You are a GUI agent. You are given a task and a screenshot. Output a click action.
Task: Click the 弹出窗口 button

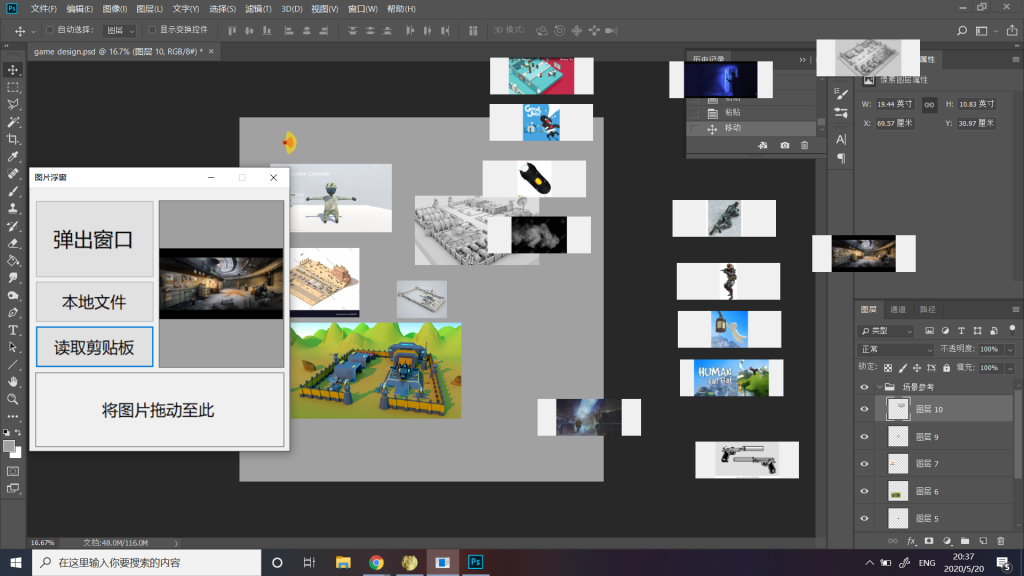tap(95, 239)
